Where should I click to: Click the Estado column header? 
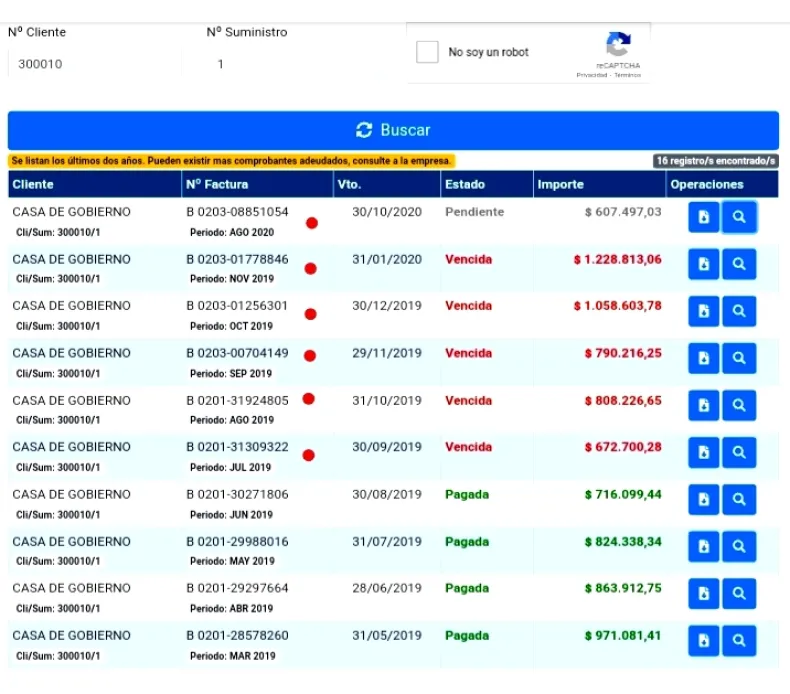click(465, 184)
